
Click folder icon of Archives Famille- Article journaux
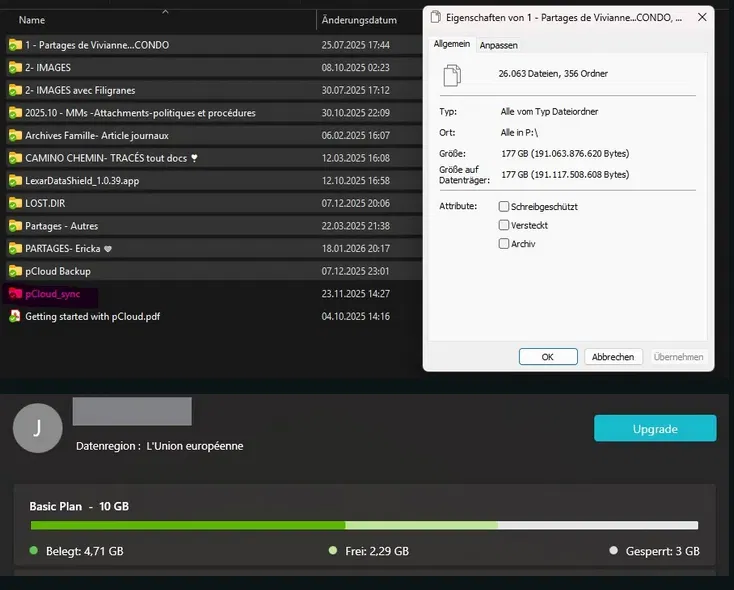pos(15,135)
